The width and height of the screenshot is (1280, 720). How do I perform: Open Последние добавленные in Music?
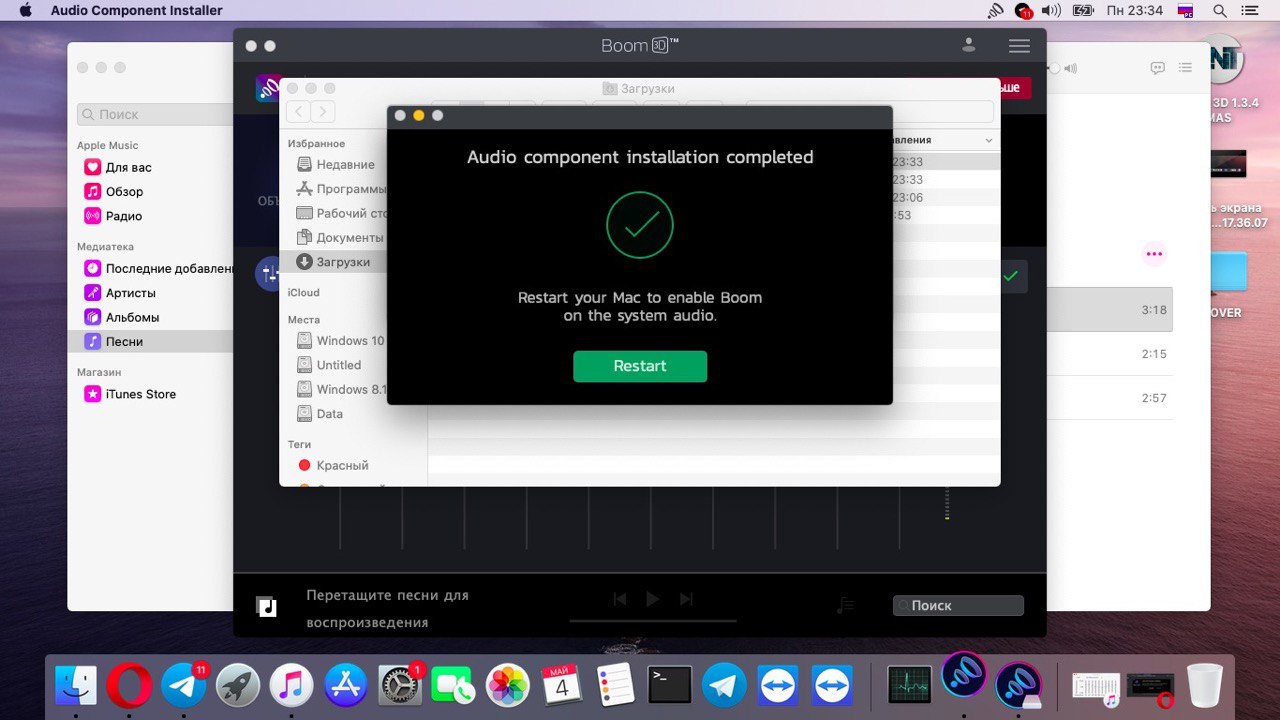point(157,269)
